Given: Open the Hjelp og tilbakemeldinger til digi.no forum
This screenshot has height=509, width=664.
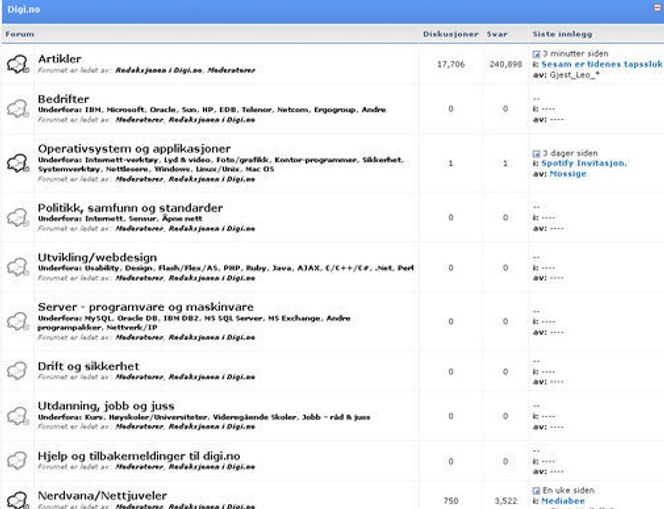Looking at the screenshot, I should click(x=139, y=456).
